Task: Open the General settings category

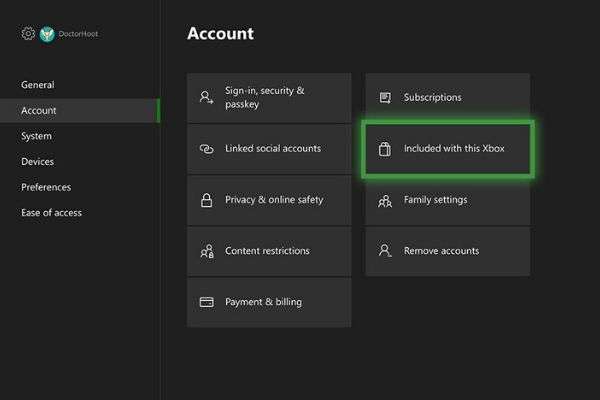Action: 38,85
